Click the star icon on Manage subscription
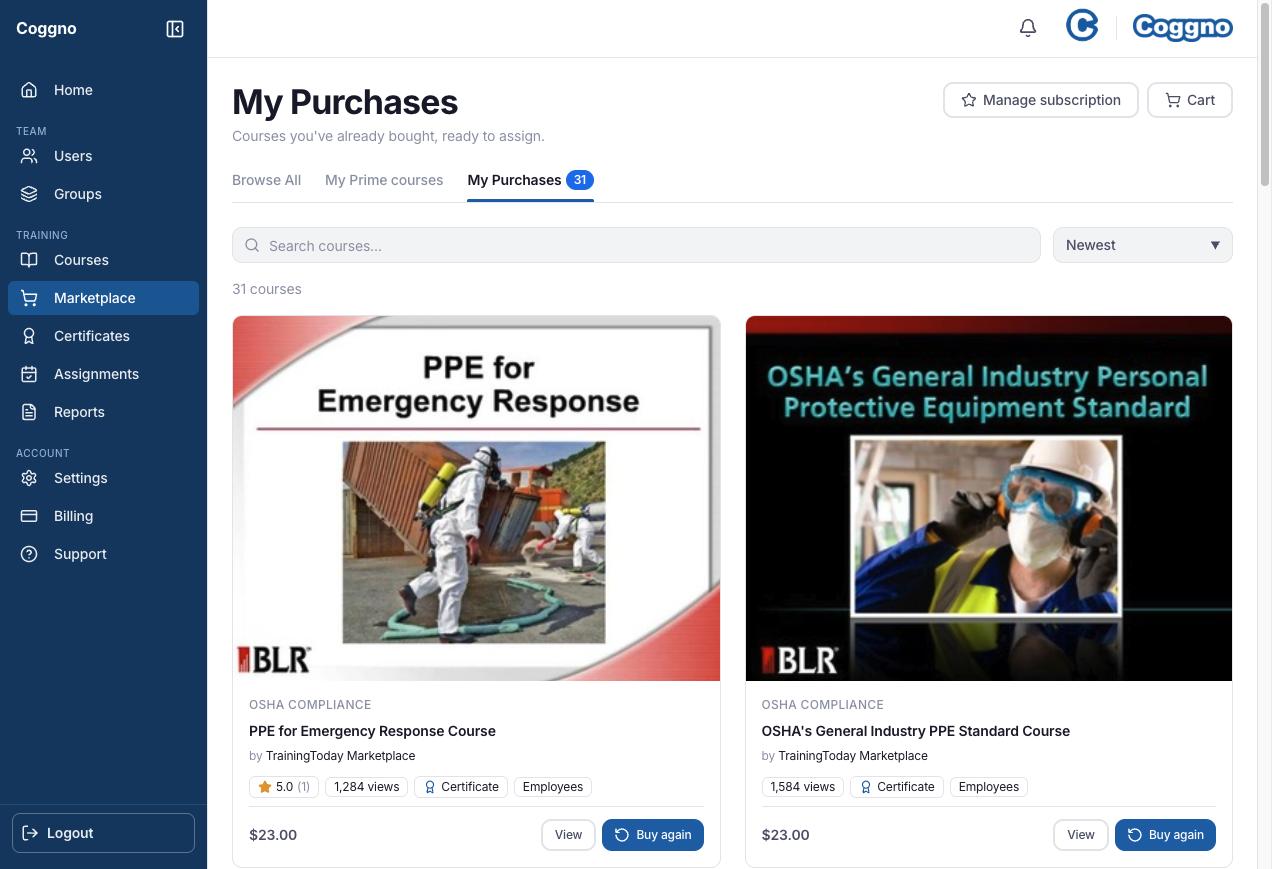Screen dimensions: 1272x869 coord(968,100)
